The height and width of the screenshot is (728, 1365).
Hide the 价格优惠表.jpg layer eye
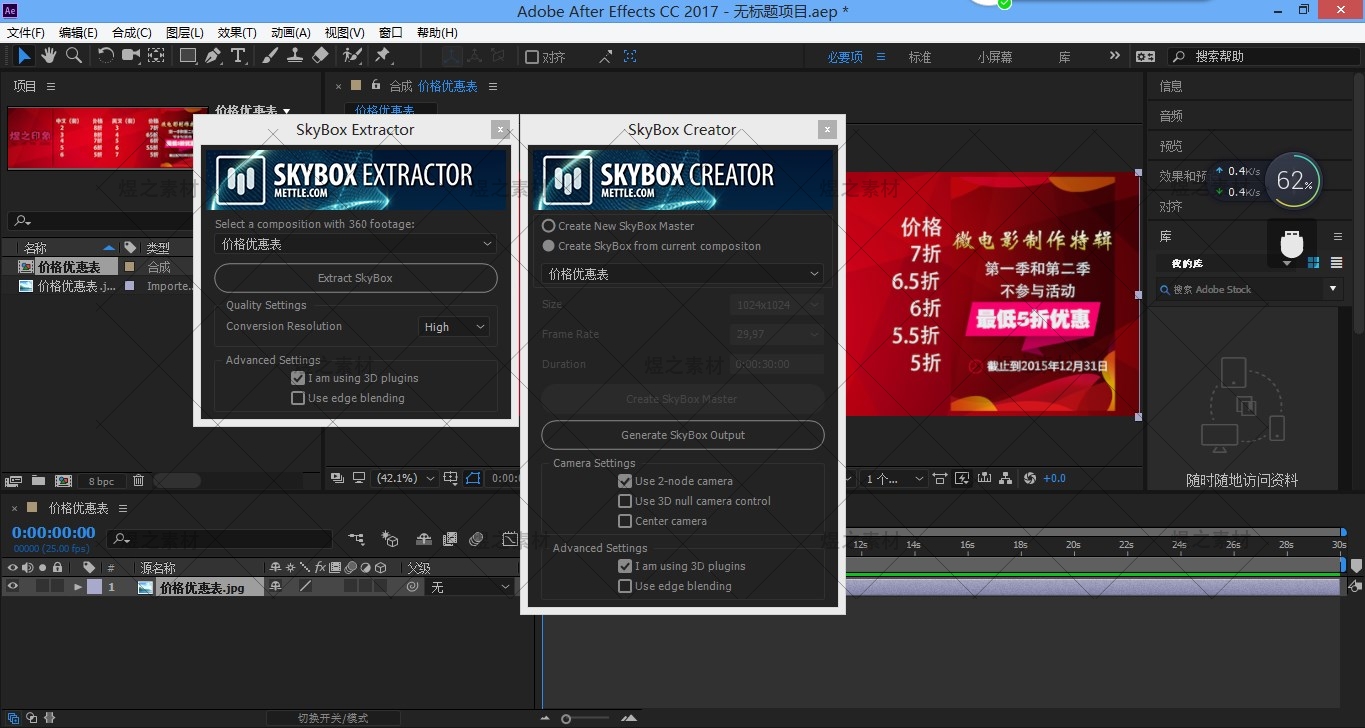point(13,587)
